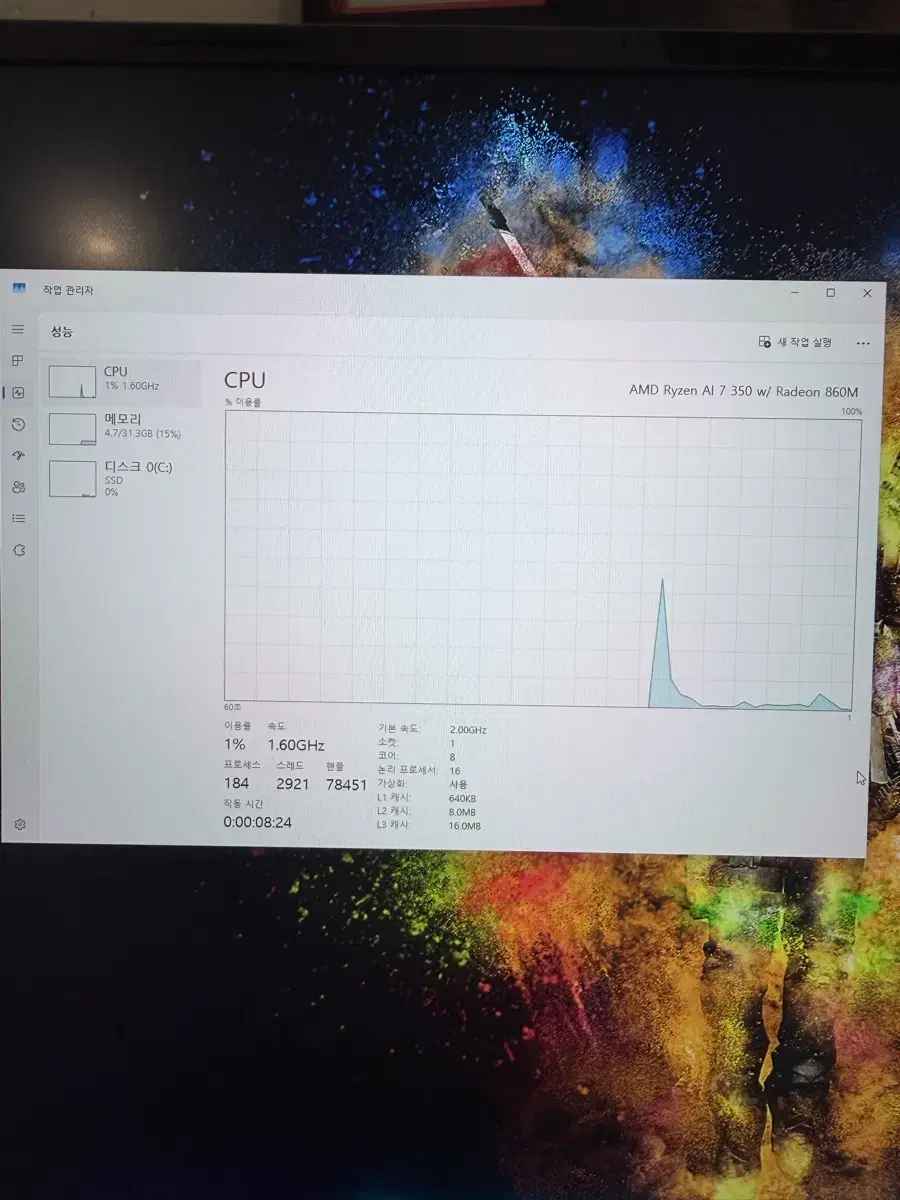This screenshot has height=1200, width=900.
Task: Select the Performance page icon
Action: (x=18, y=393)
